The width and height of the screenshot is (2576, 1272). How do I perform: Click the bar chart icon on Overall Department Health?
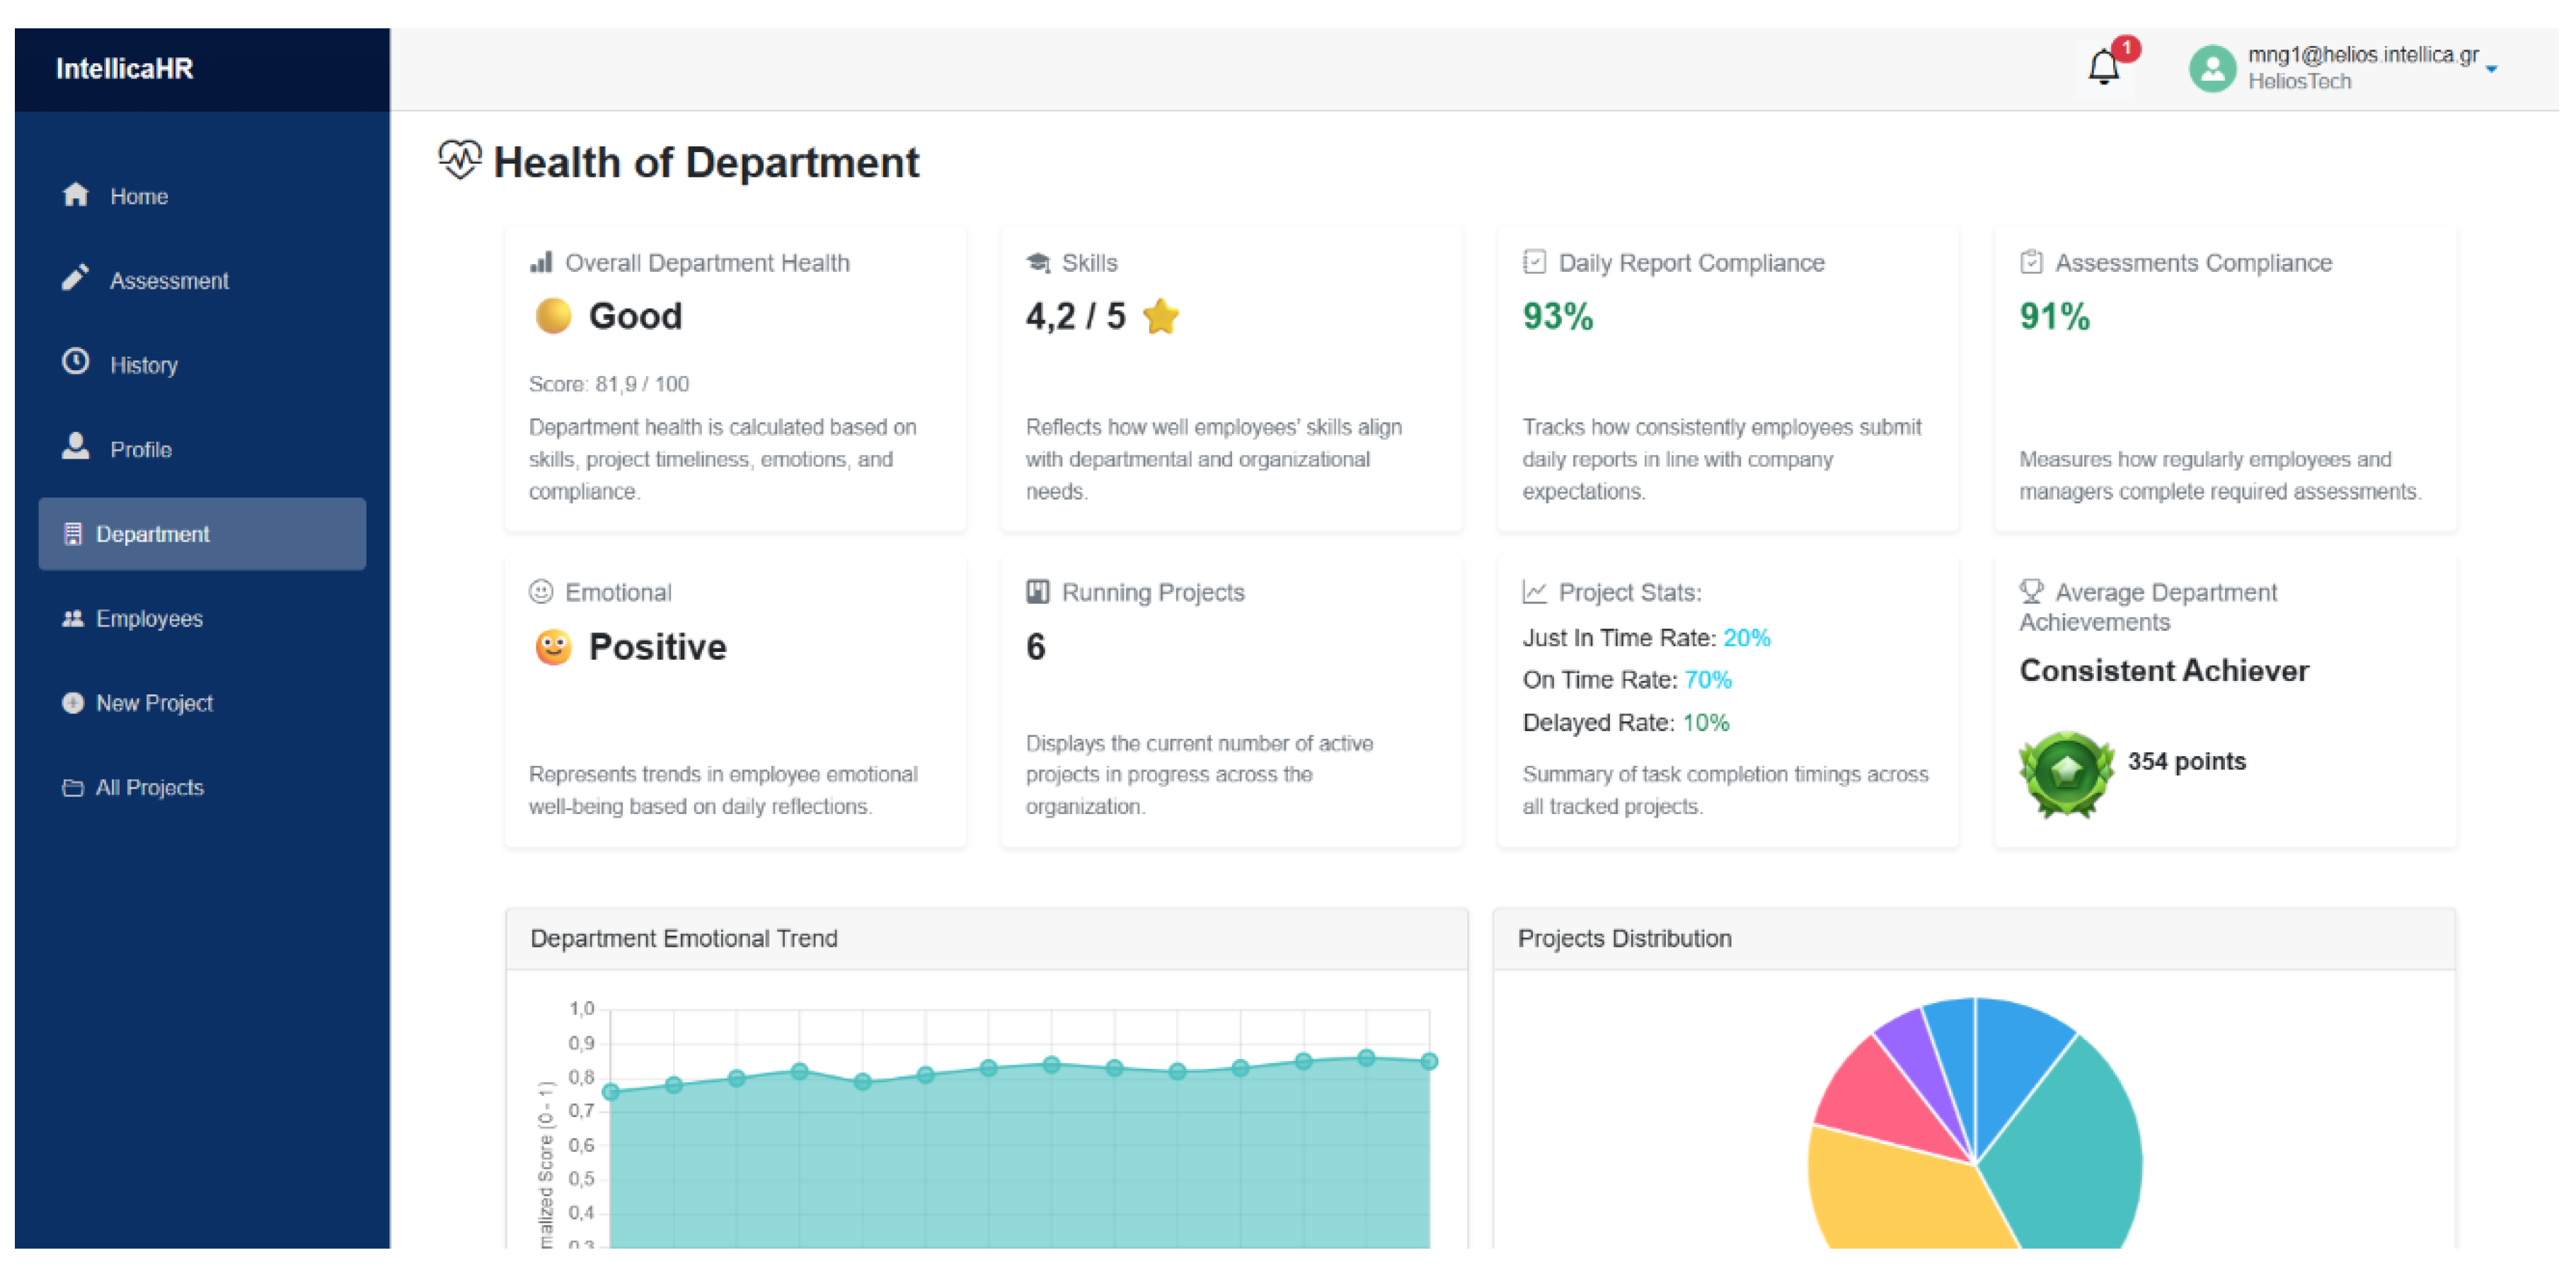(541, 262)
